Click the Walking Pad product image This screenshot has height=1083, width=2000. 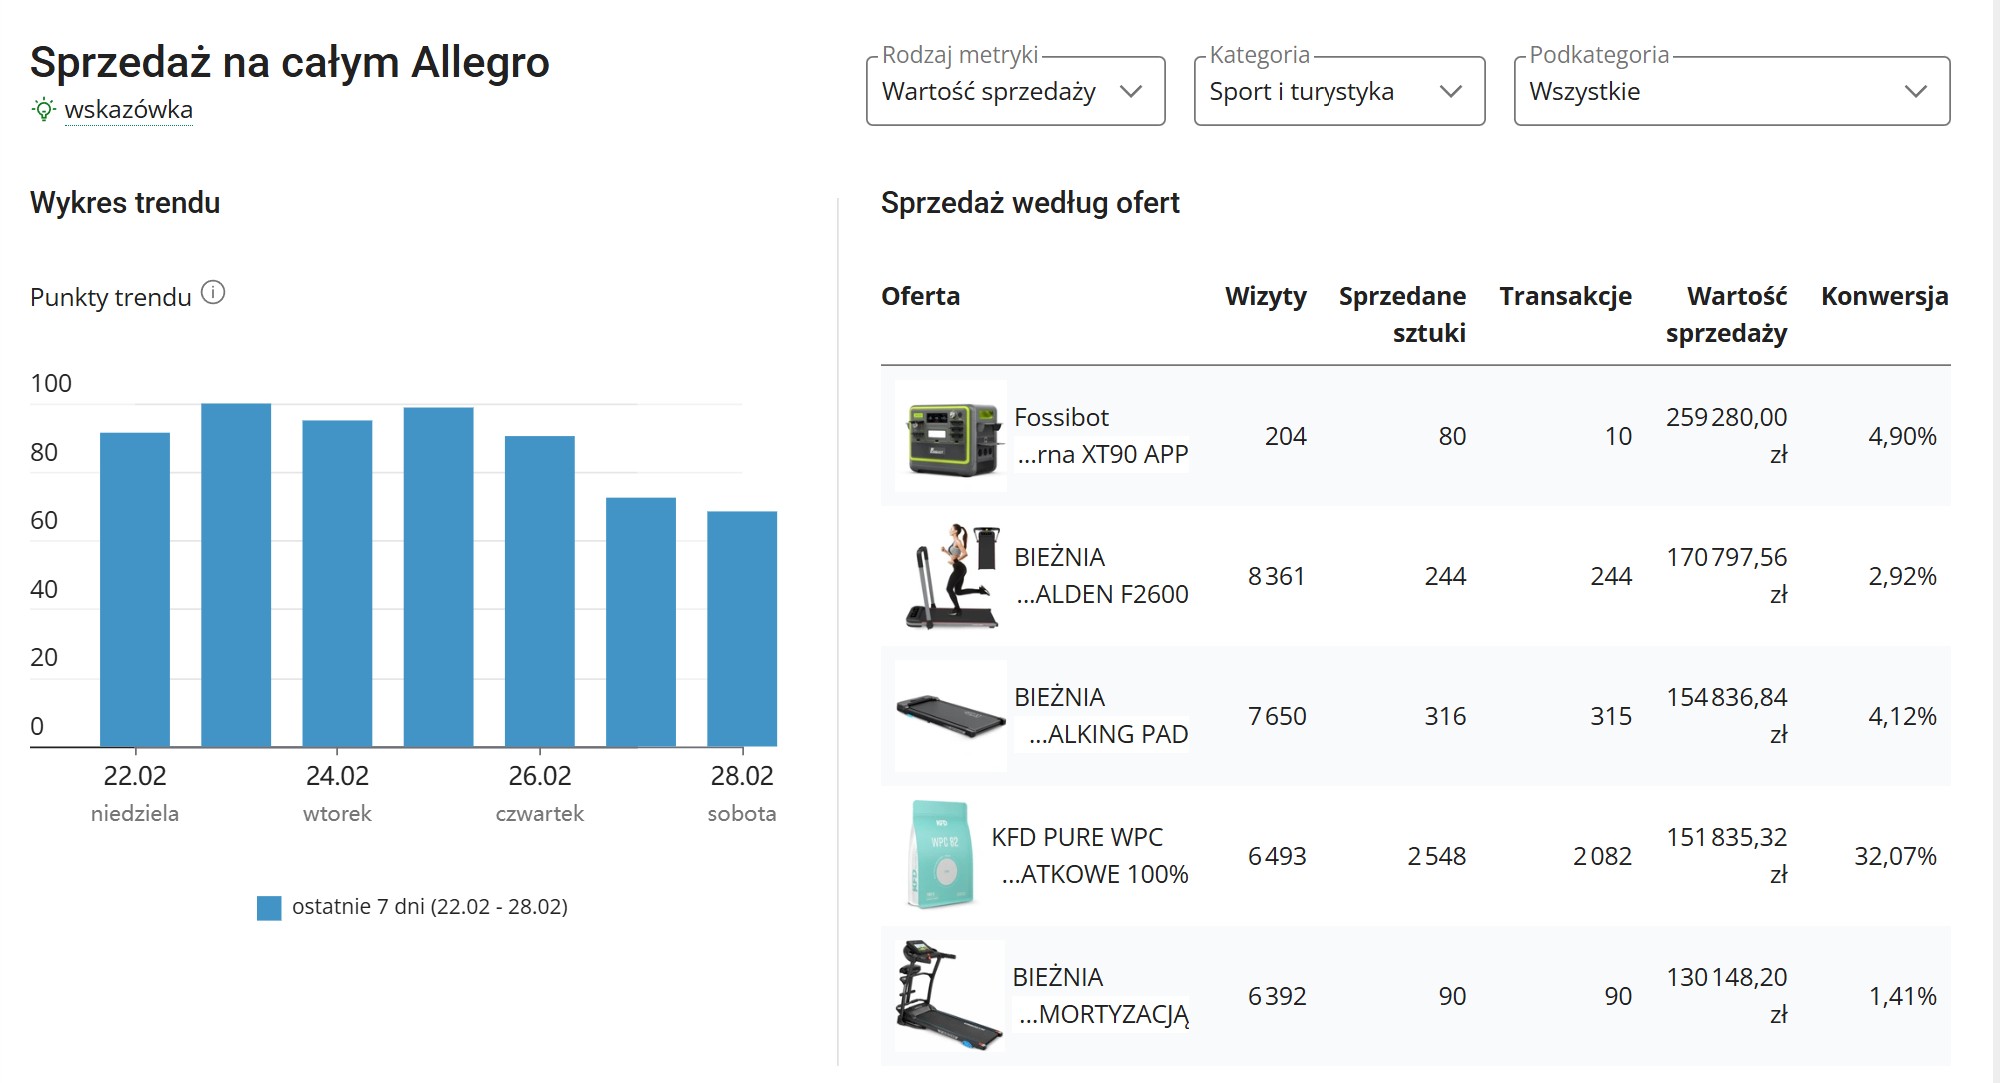[x=951, y=716]
